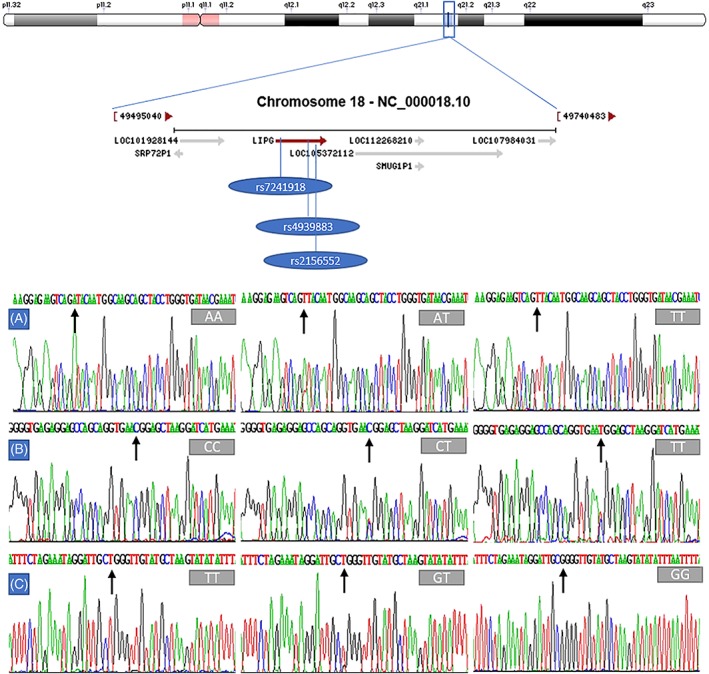Click the blue rs4939883 oval
Viewport: 709px width, 674px height.
[307, 227]
